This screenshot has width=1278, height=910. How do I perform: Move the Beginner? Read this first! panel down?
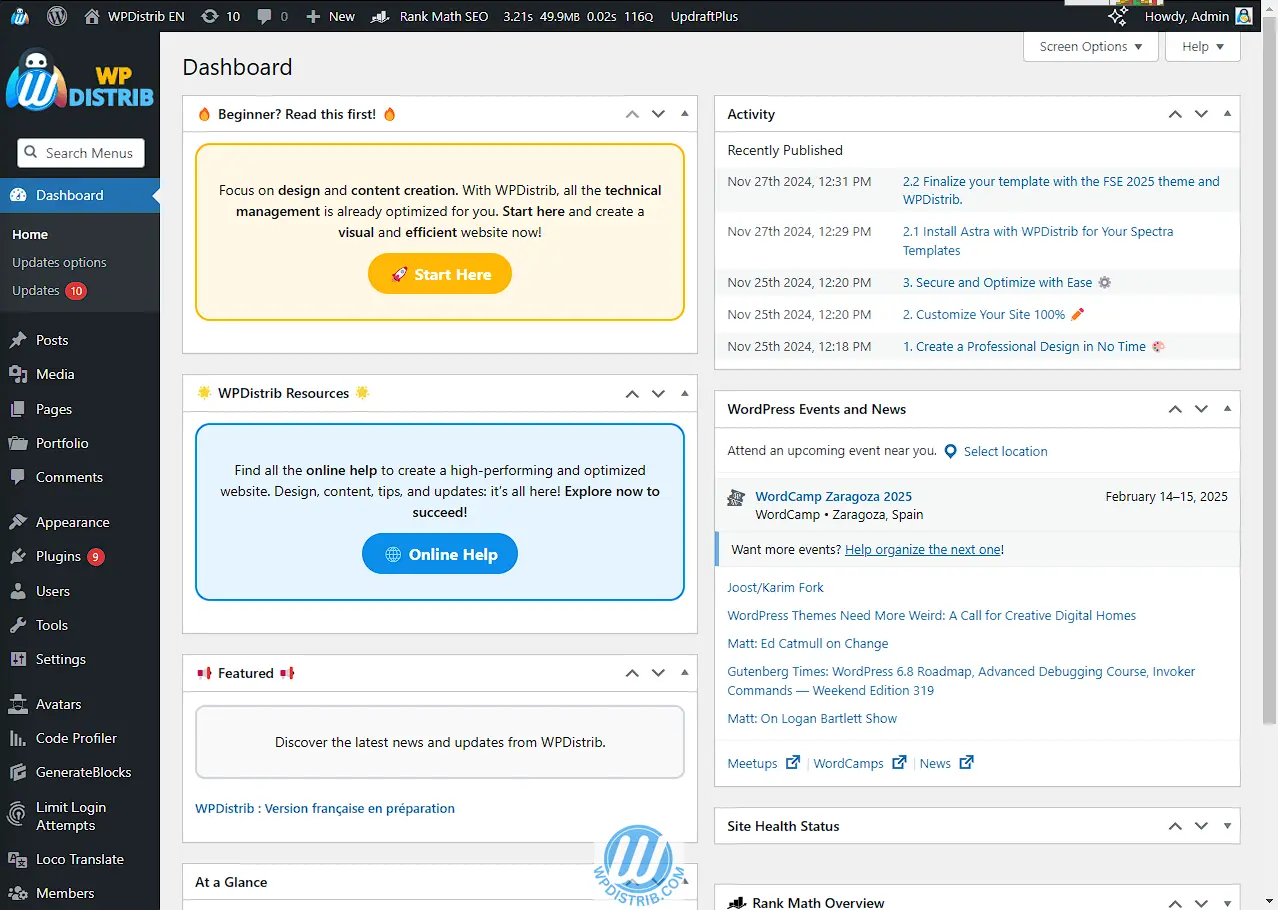click(x=658, y=114)
